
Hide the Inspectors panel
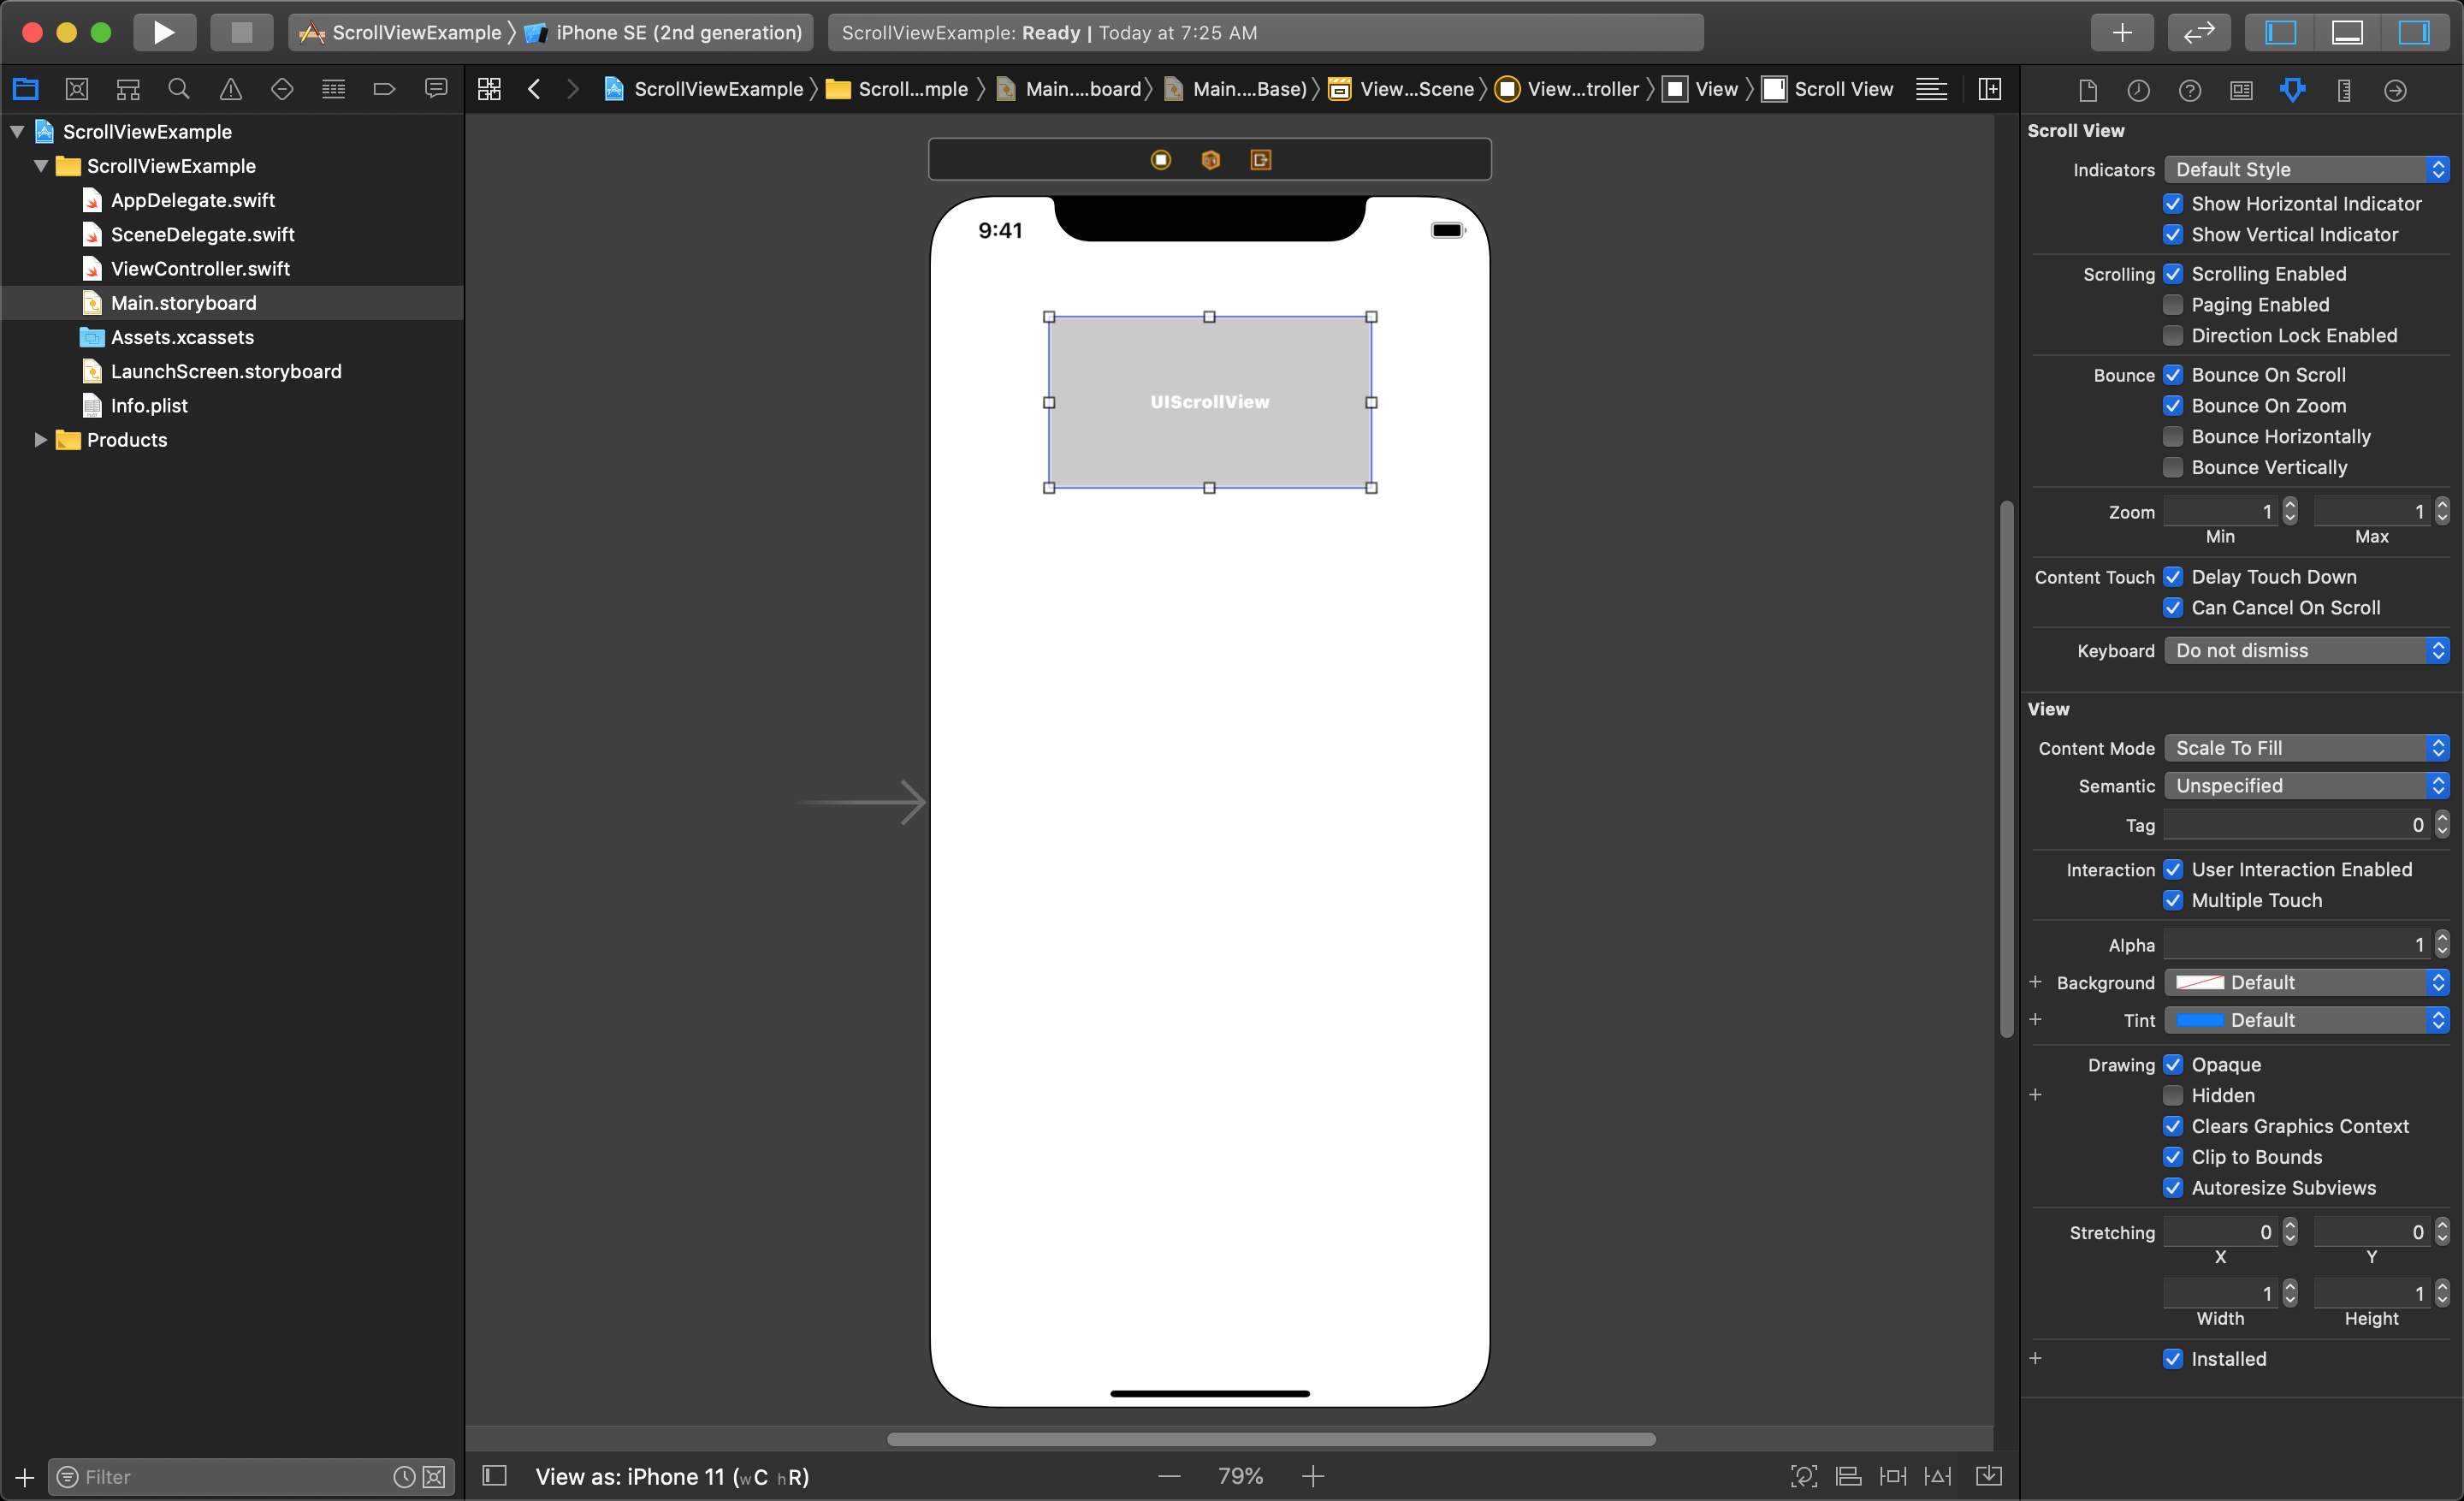click(x=2414, y=32)
